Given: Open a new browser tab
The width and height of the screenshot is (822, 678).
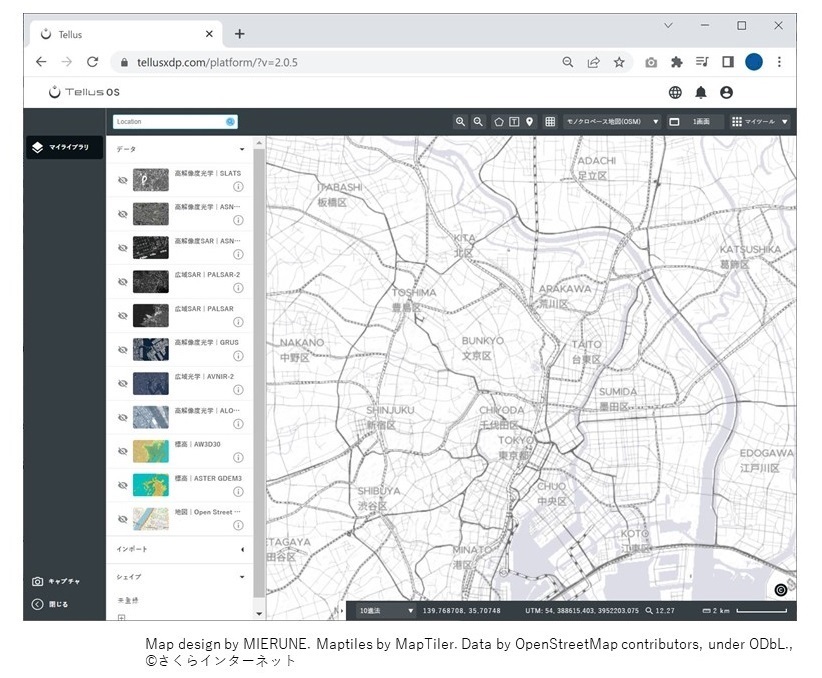Looking at the screenshot, I should point(240,34).
